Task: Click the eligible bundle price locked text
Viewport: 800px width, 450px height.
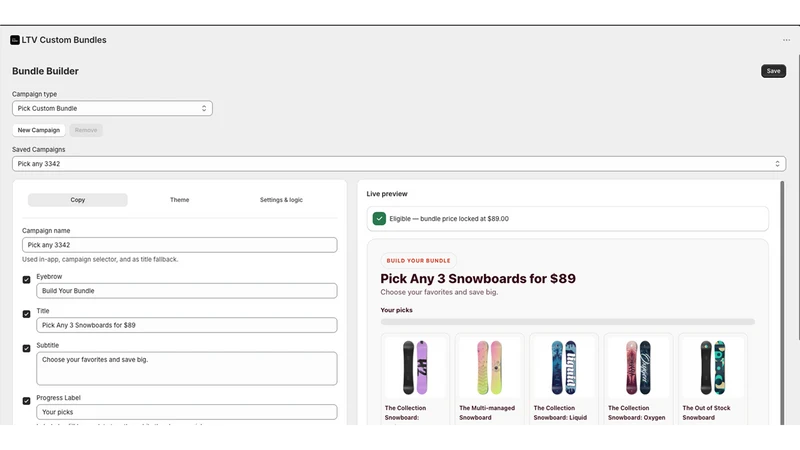Action: (449, 218)
